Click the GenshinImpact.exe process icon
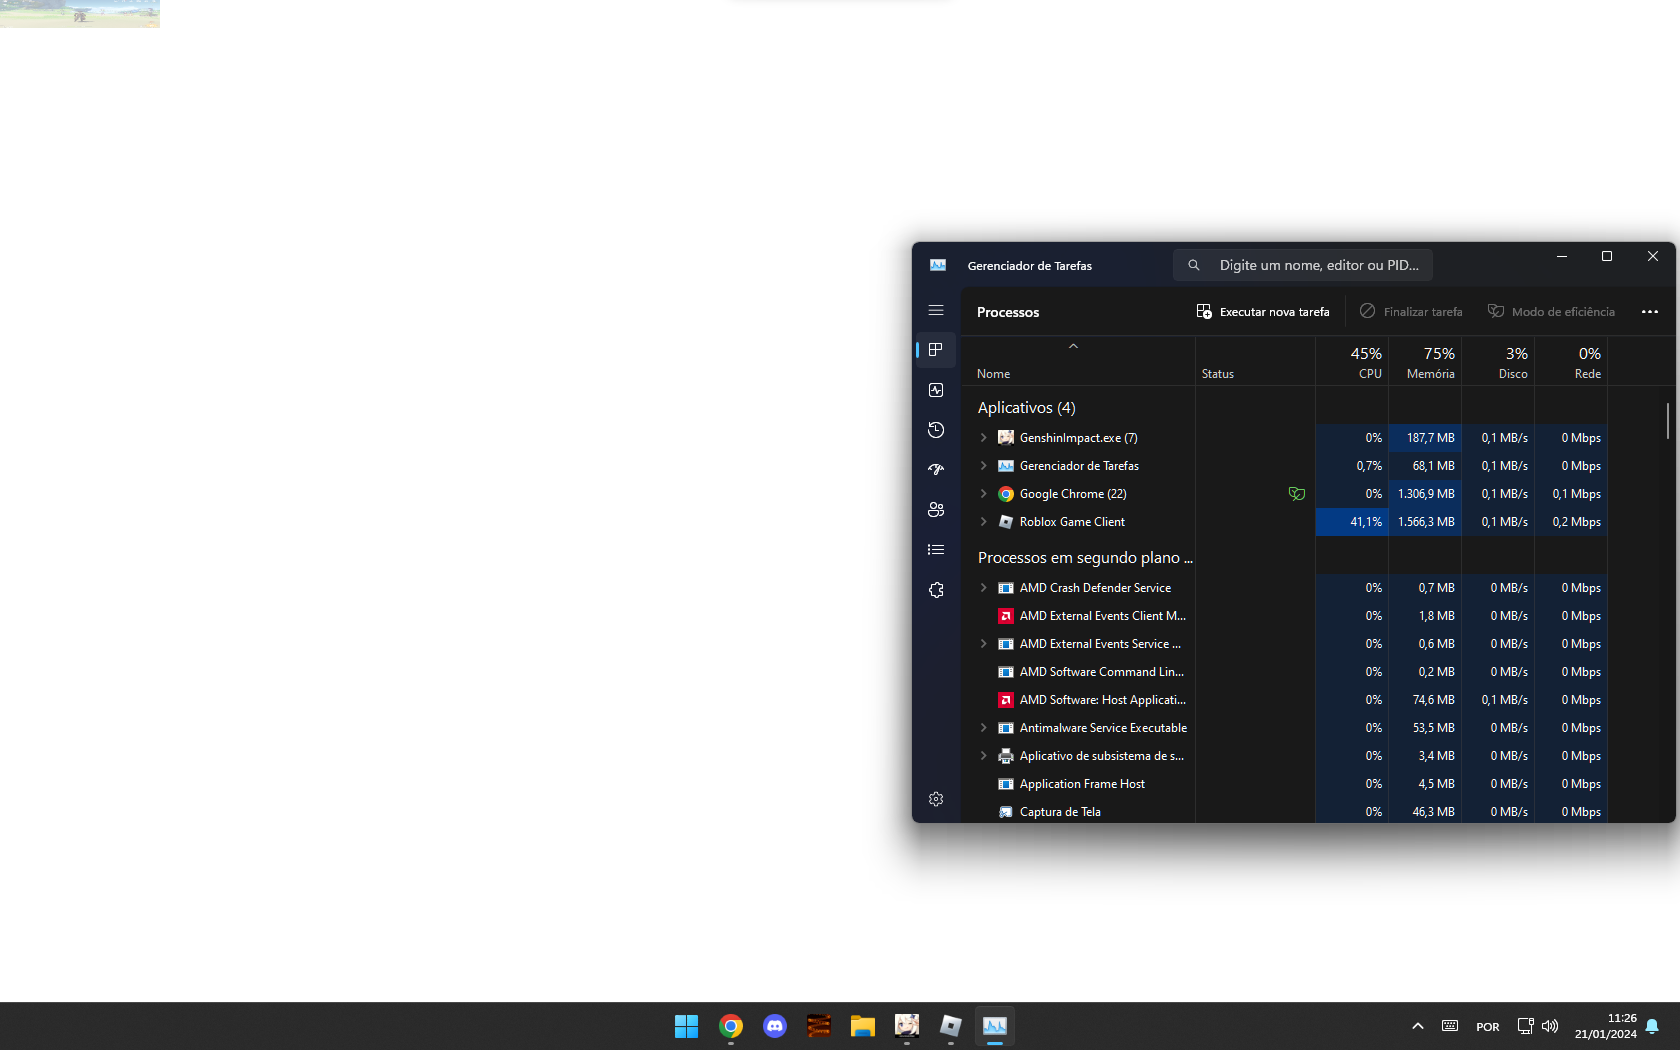1680x1050 pixels. pyautogui.click(x=1006, y=438)
